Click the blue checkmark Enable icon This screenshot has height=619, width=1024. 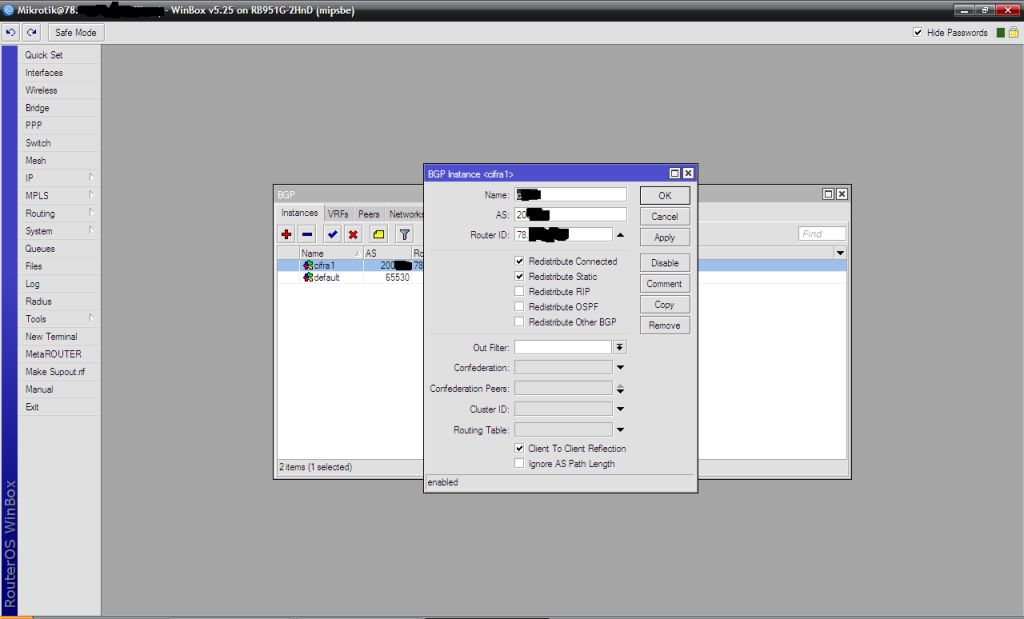[332, 234]
